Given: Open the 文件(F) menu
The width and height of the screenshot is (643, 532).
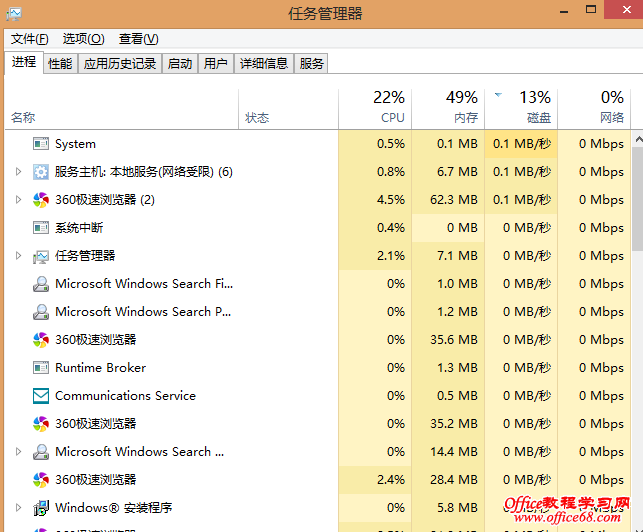Looking at the screenshot, I should tap(30, 39).
